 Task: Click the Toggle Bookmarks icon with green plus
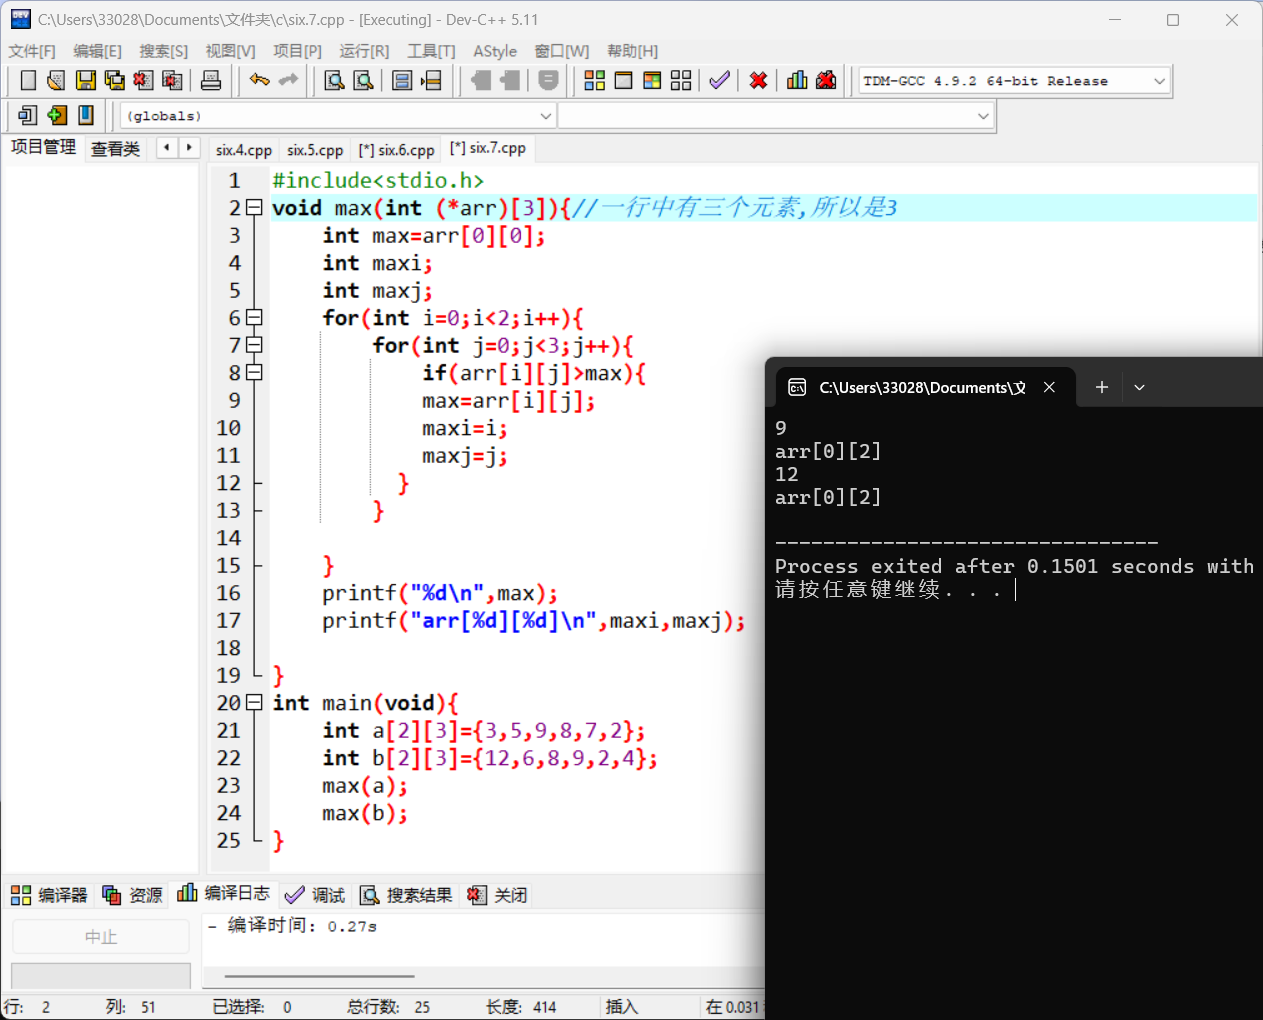coord(57,116)
